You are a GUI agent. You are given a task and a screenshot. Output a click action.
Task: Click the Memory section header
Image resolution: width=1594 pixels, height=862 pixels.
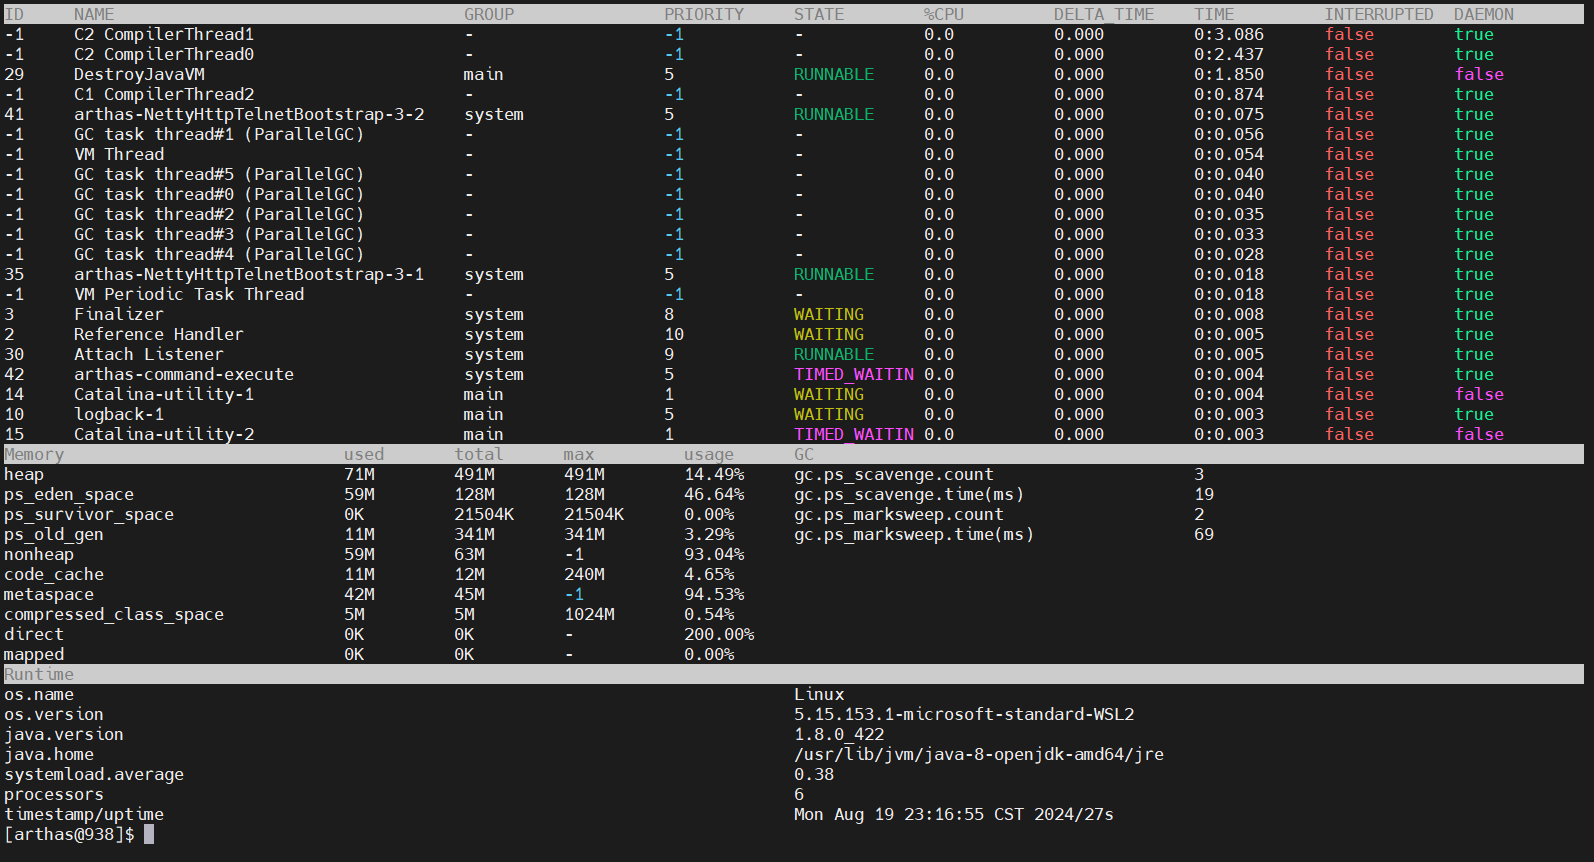click(34, 455)
